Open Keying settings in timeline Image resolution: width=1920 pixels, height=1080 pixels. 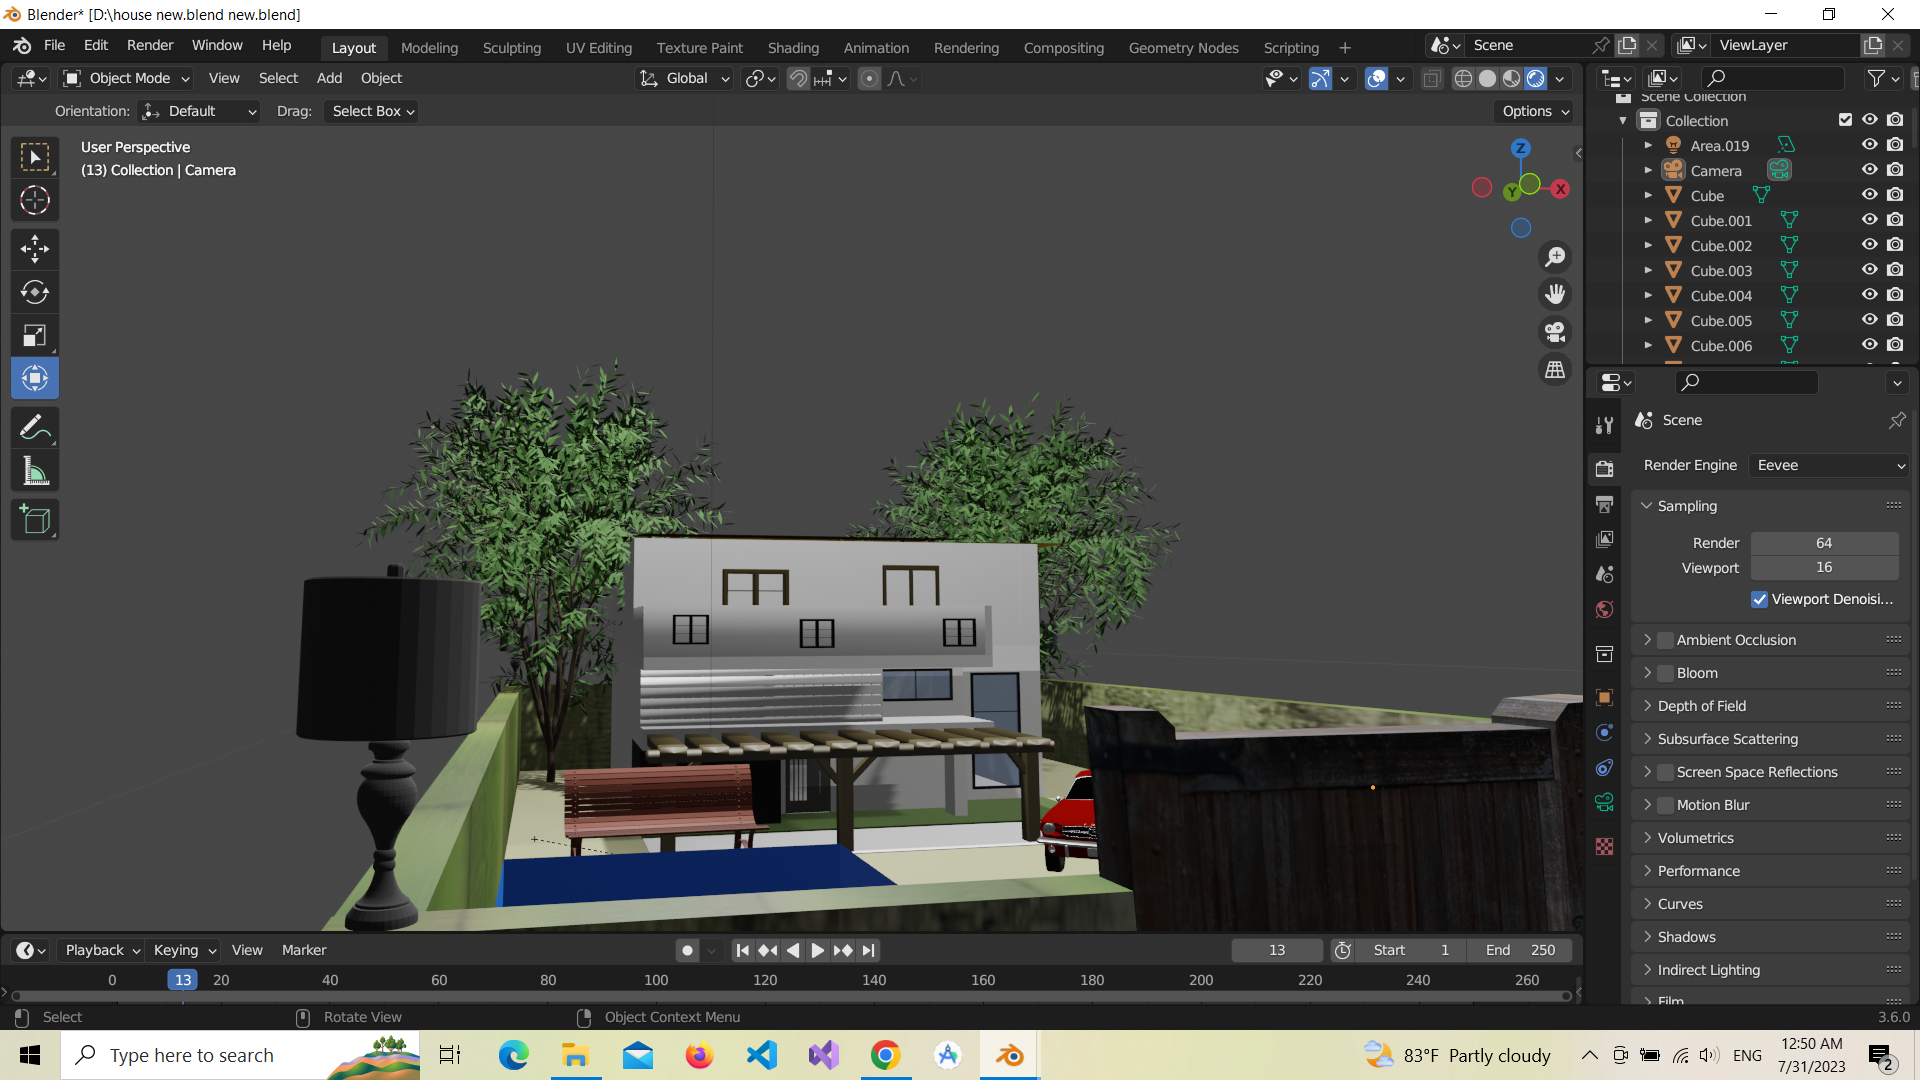pos(185,950)
